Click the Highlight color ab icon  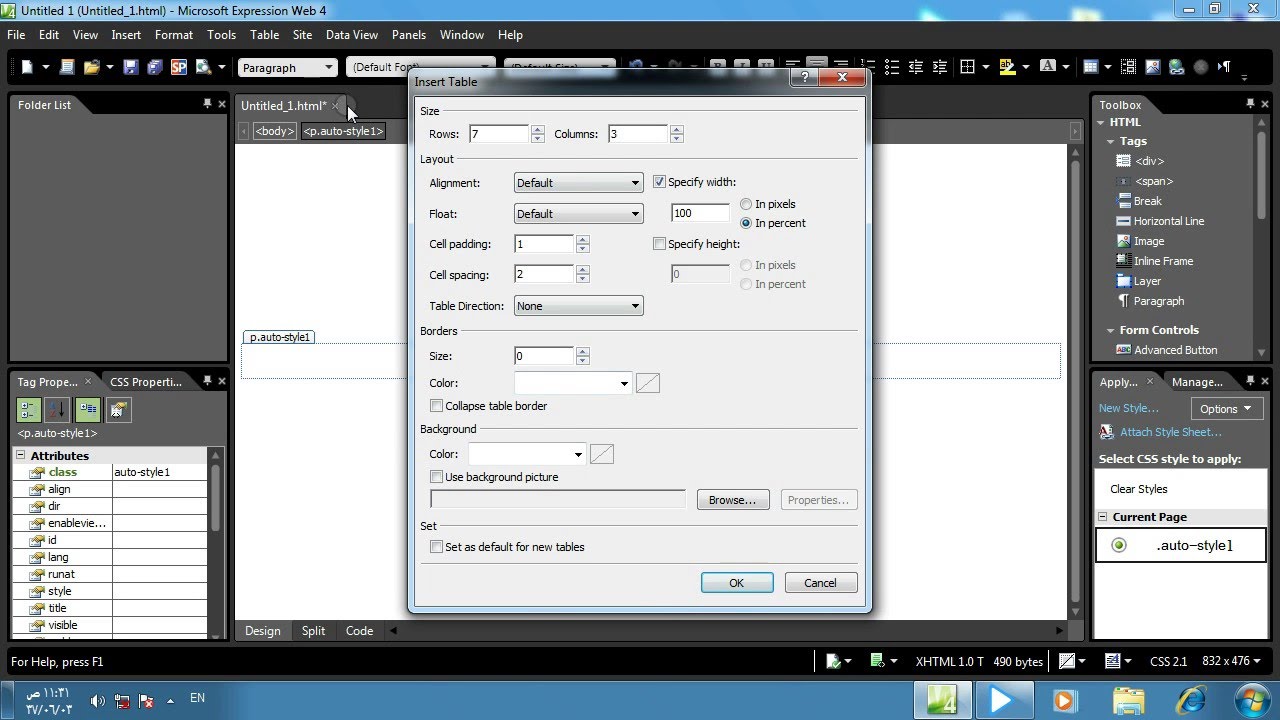pyautogui.click(x=1007, y=67)
